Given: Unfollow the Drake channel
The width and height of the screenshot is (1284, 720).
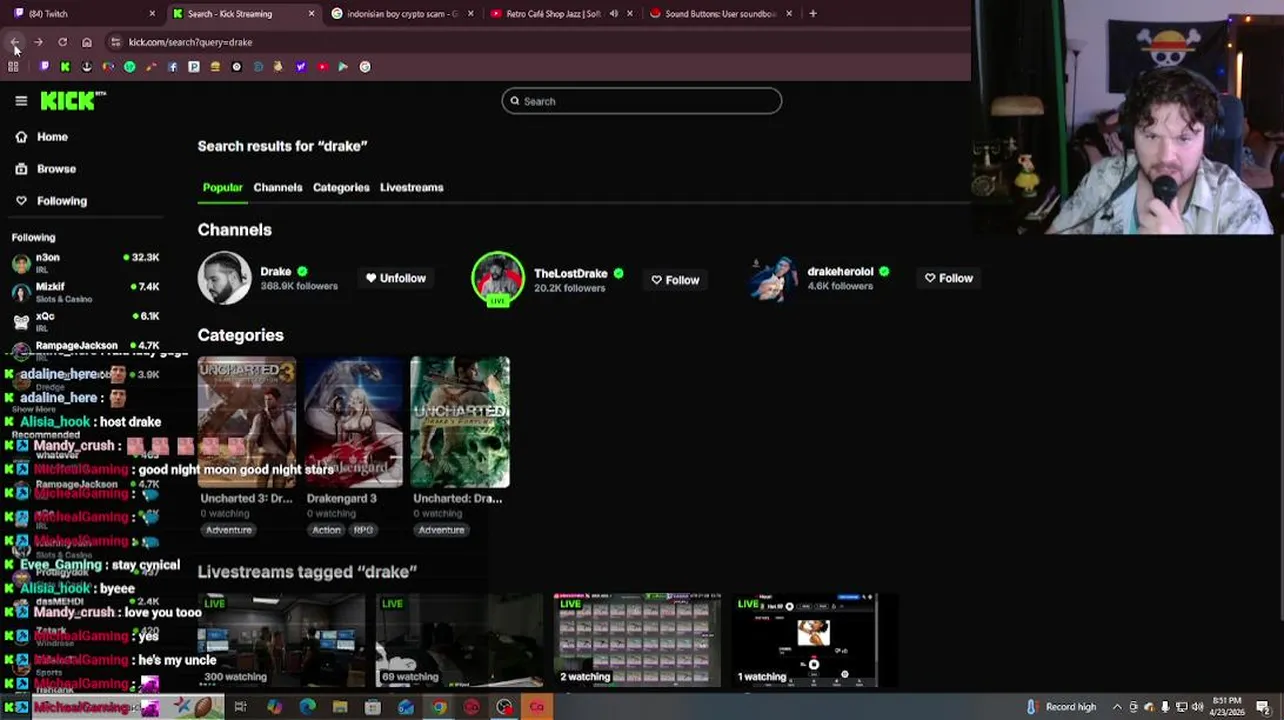Looking at the screenshot, I should [x=395, y=278].
